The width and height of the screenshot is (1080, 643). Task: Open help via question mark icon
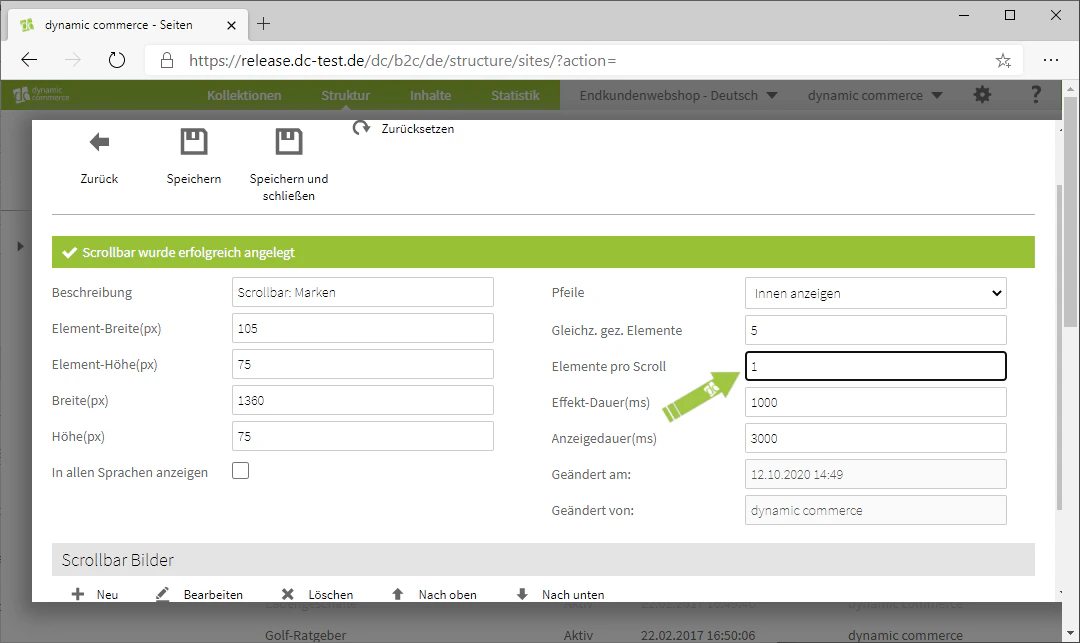coord(1035,95)
